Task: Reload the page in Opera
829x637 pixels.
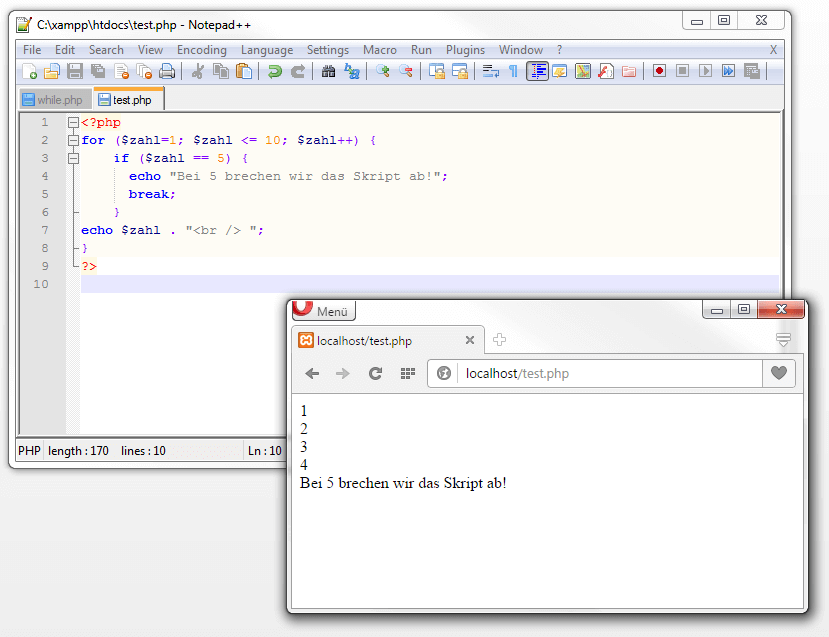Action: tap(375, 373)
